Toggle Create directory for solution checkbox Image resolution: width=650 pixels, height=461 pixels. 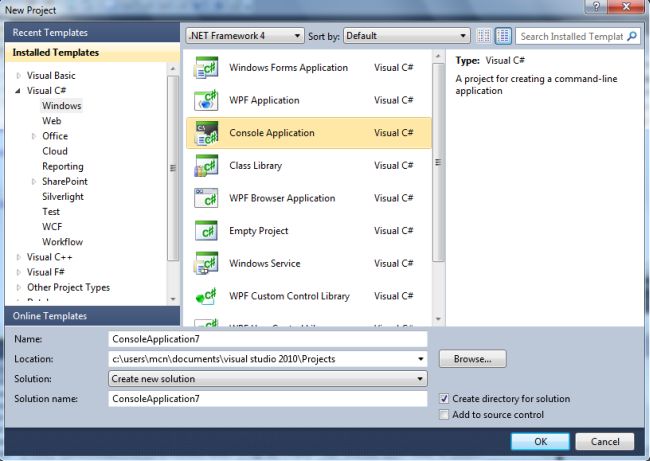[444, 399]
